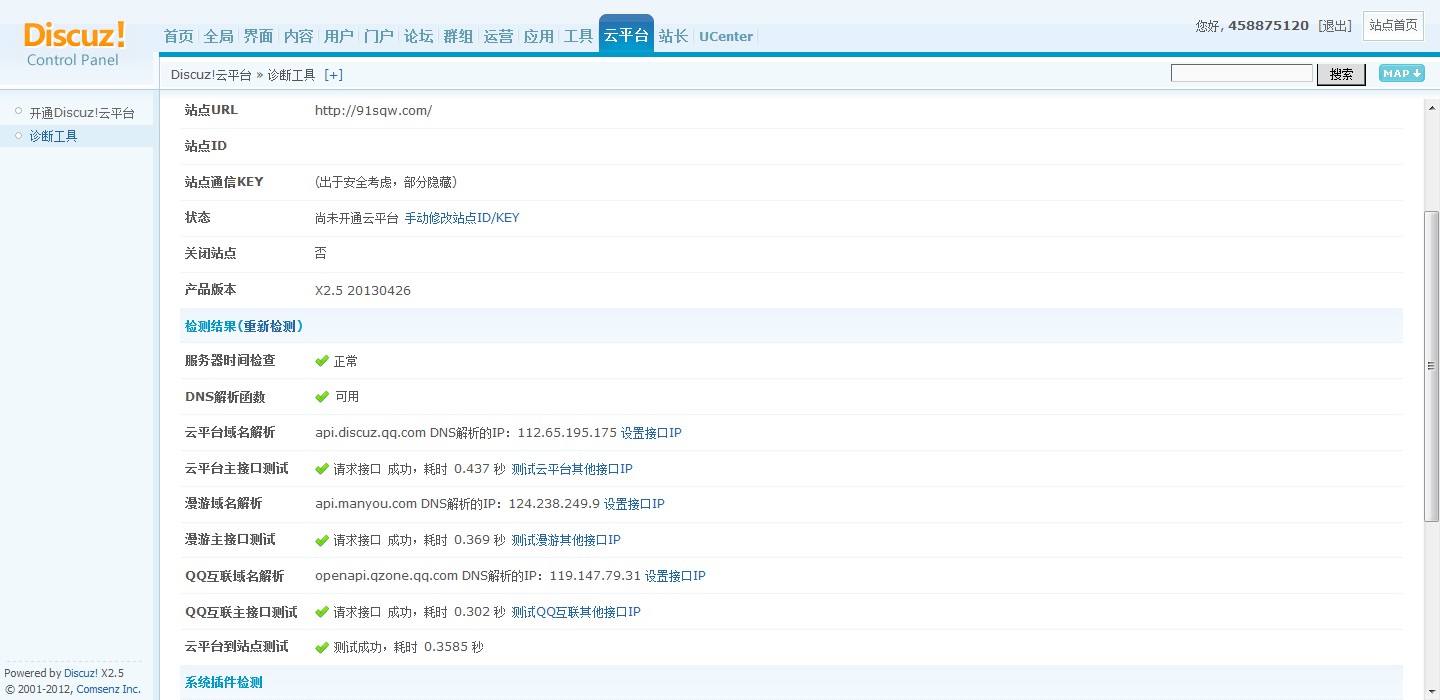Image resolution: width=1440 pixels, height=700 pixels.
Task: Click 重新检测 in the 检测结果 header
Action: [x=270, y=326]
